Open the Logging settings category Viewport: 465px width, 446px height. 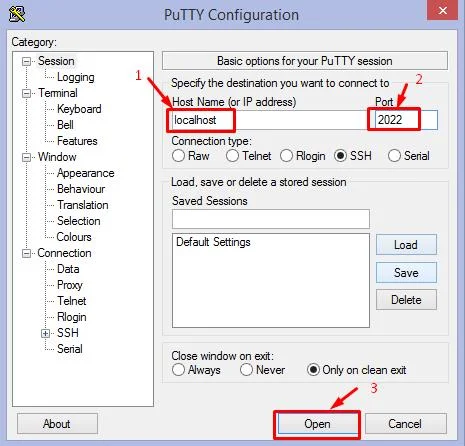click(76, 77)
